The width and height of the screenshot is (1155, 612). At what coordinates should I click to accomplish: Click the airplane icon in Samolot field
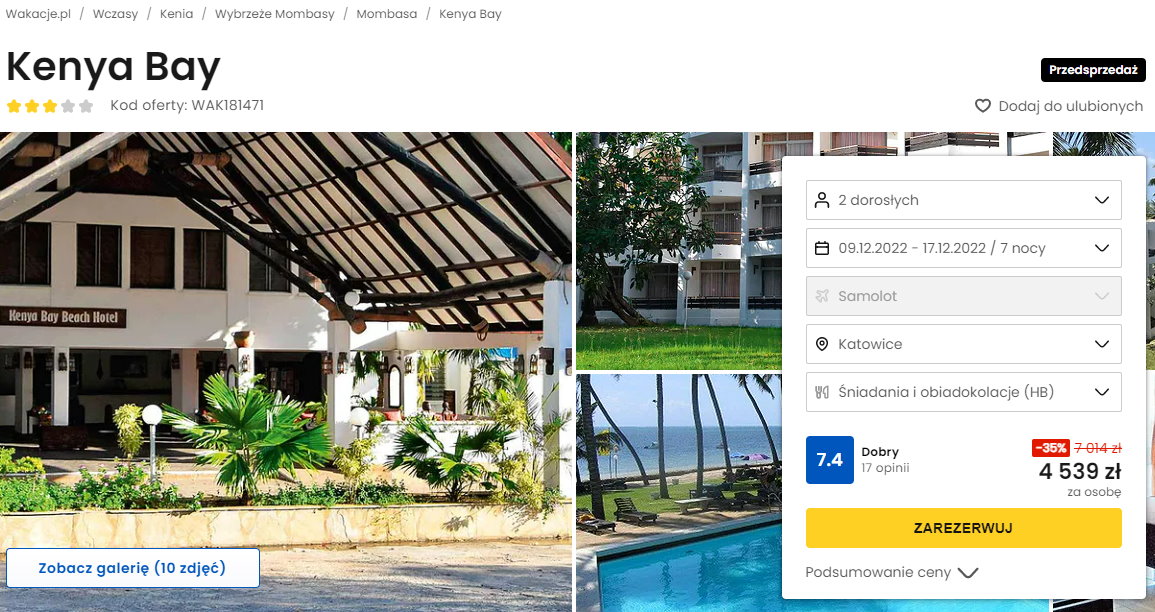pos(822,296)
